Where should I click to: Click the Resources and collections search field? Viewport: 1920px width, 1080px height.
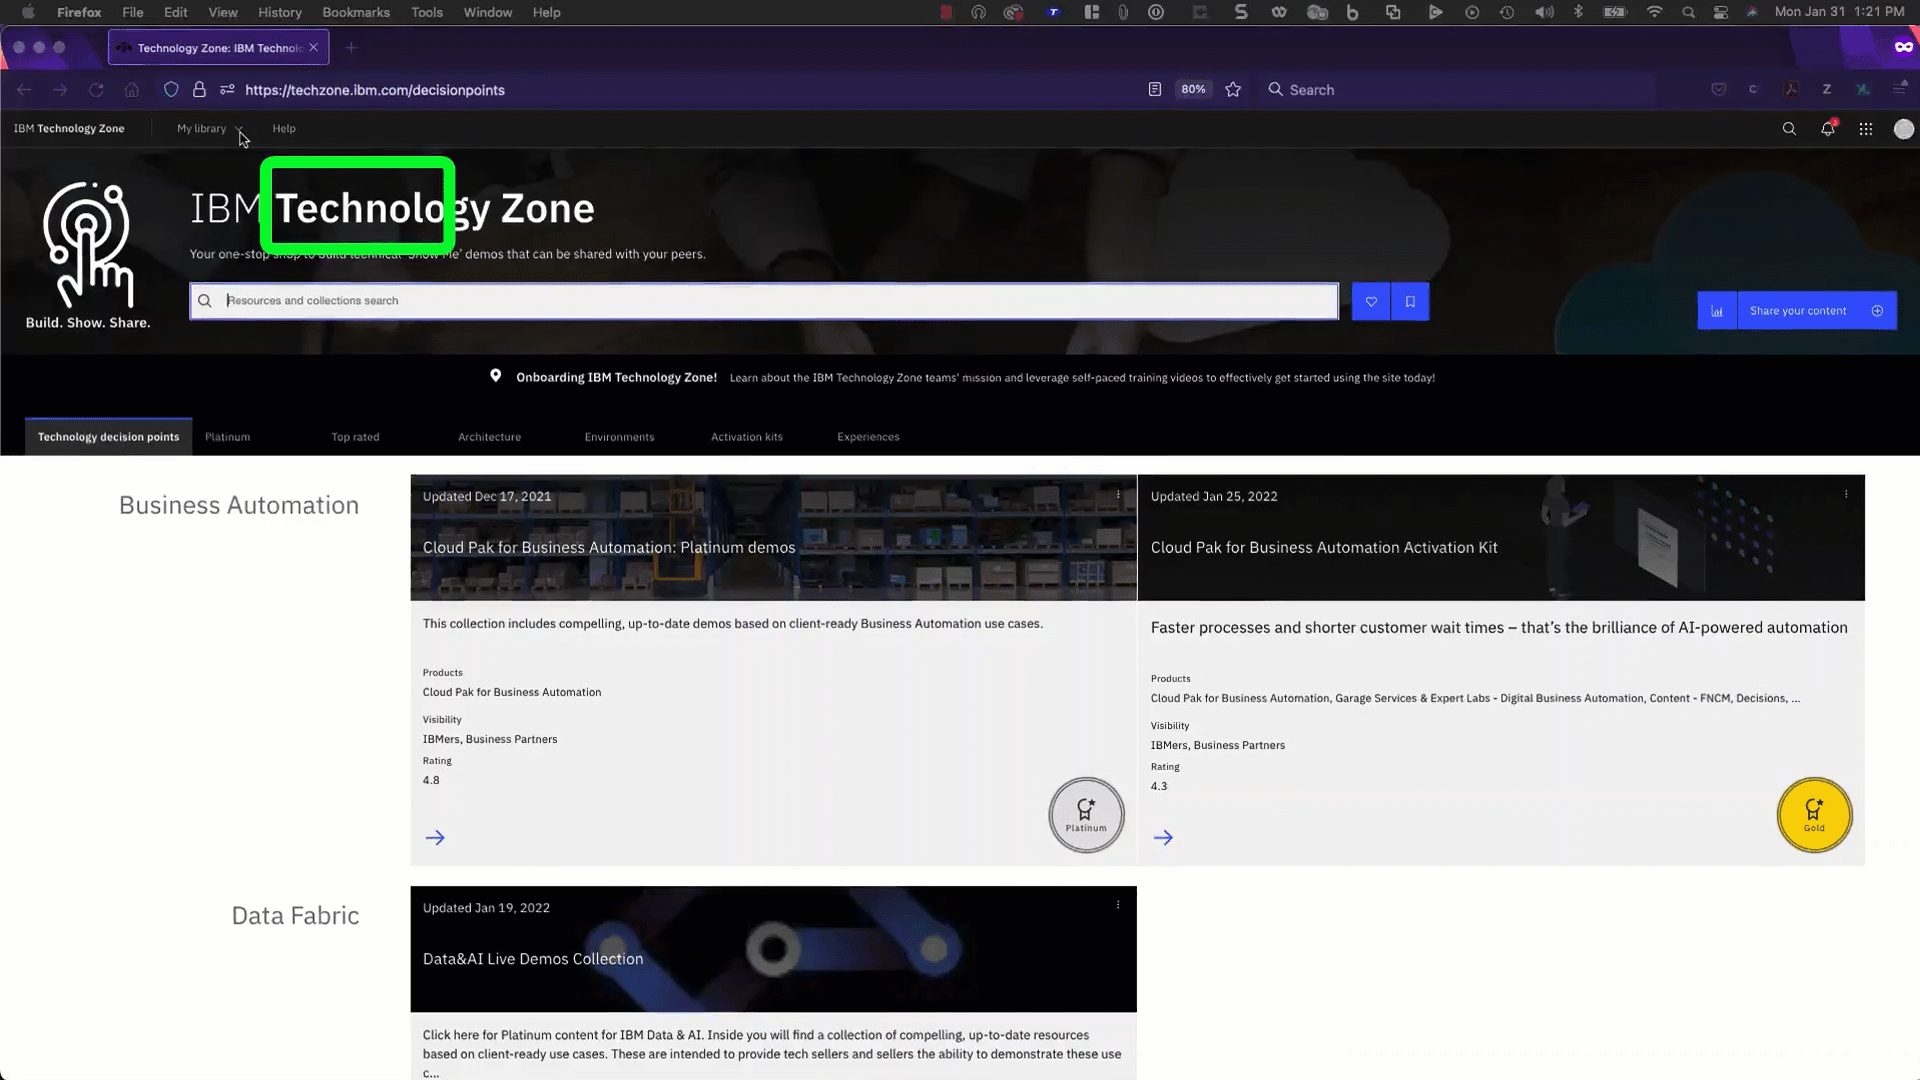(x=764, y=301)
